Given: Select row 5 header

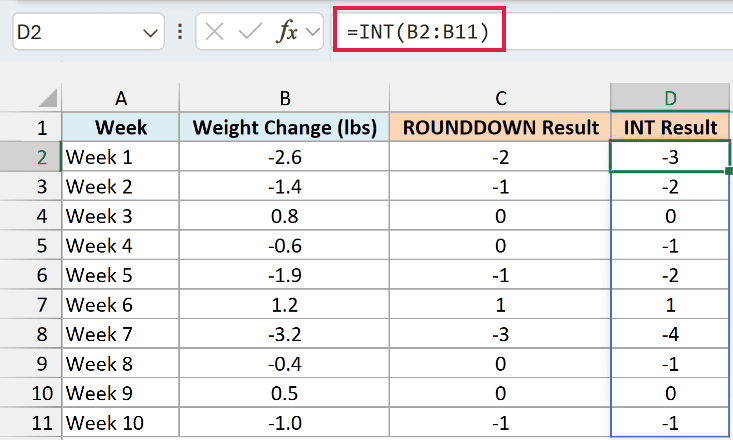Looking at the screenshot, I should (31, 245).
